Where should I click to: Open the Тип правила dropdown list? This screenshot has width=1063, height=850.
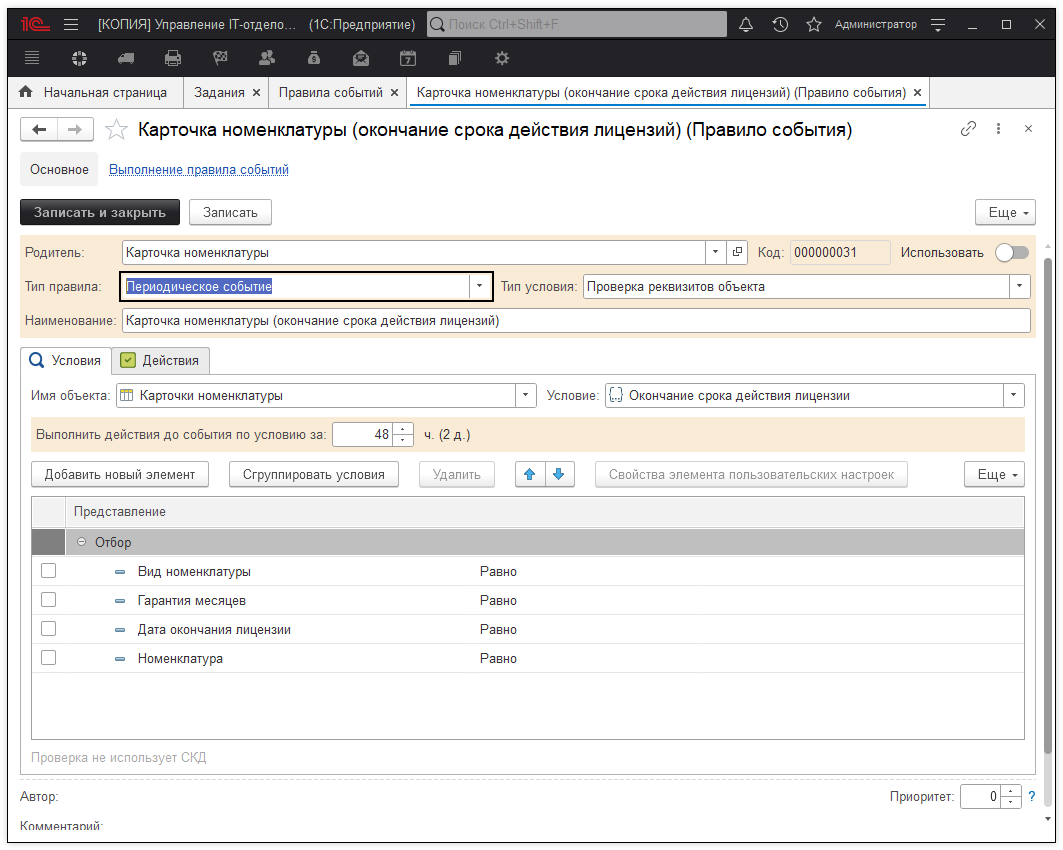click(x=479, y=286)
